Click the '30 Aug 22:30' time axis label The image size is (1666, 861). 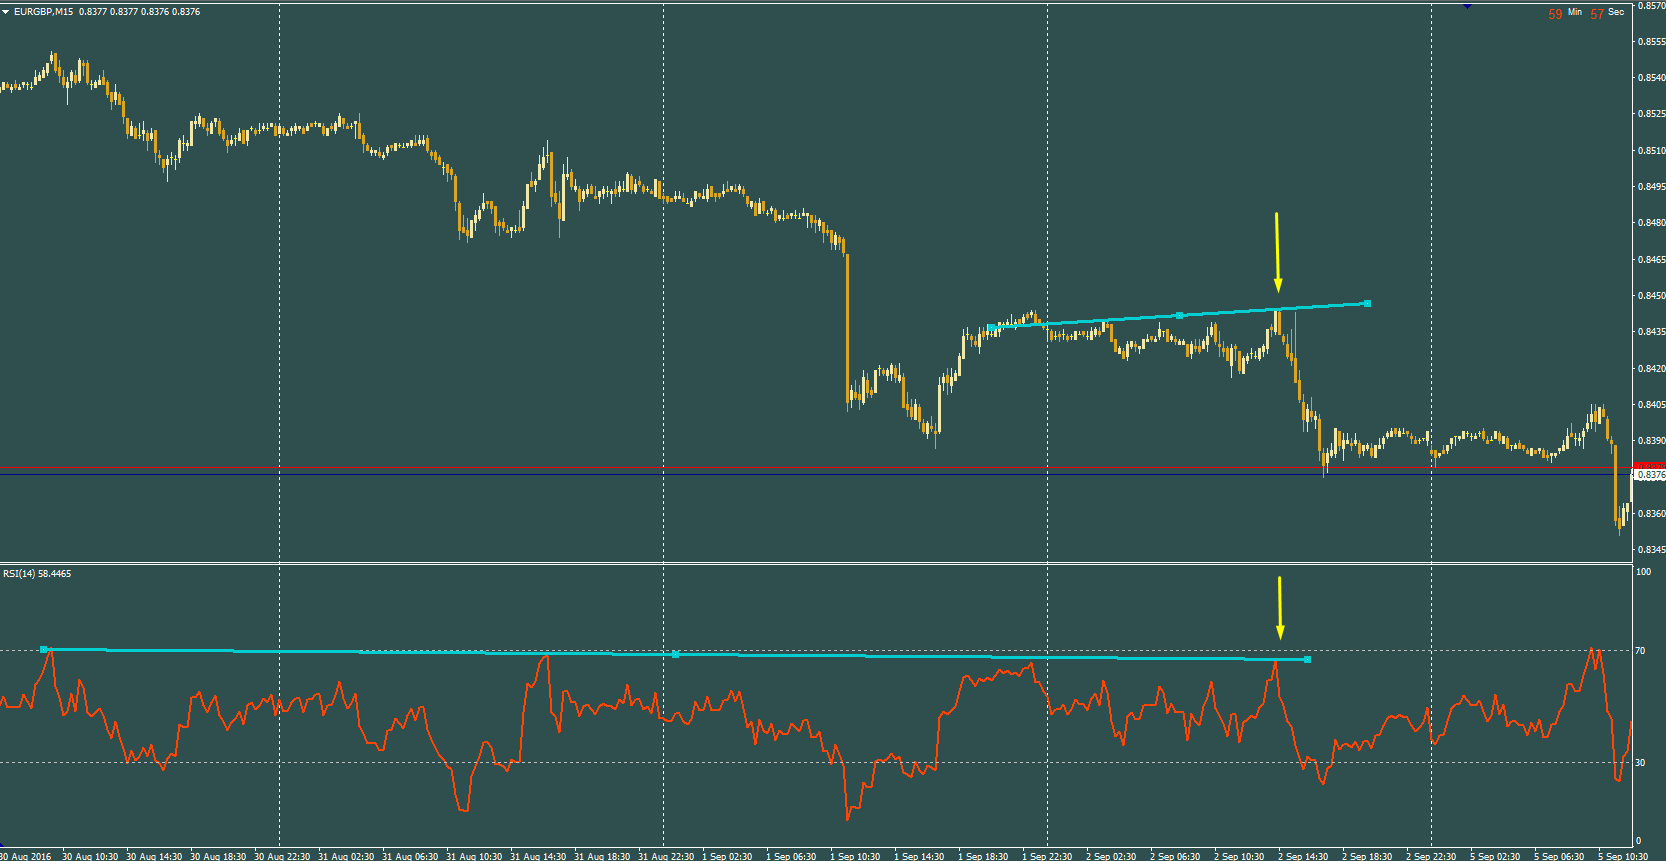pos(282,856)
